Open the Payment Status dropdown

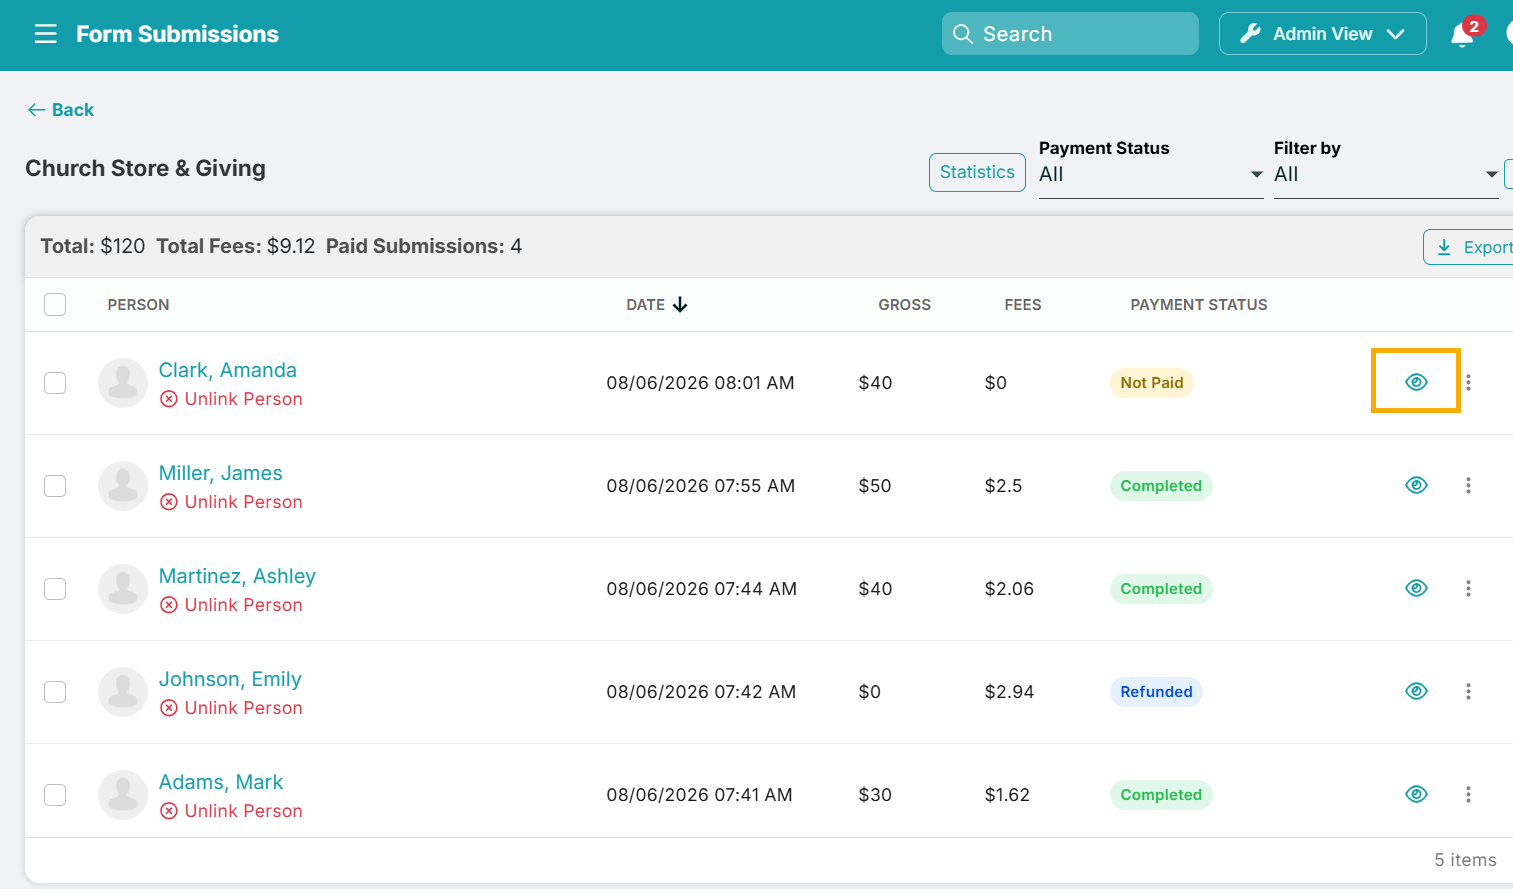click(1151, 175)
